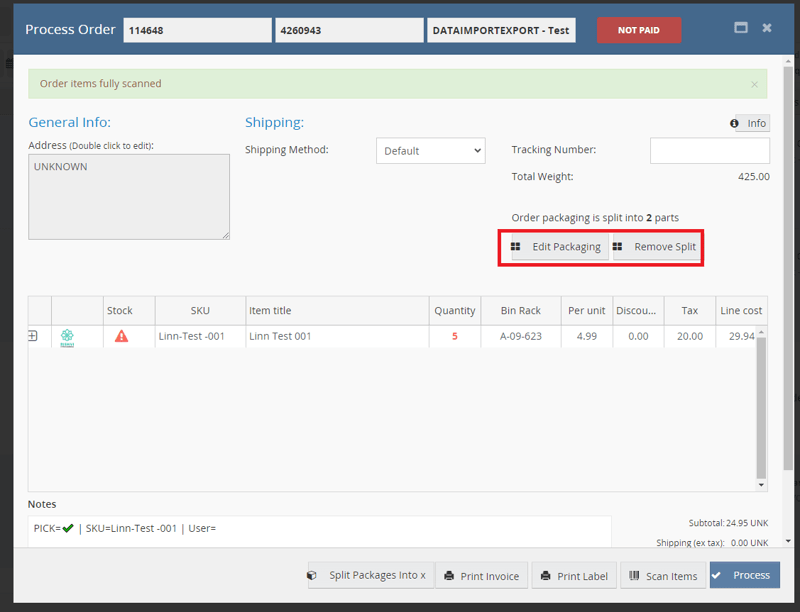Screen dimensions: 800x612
Task: Click the Print Invoice button
Action: [x=482, y=576]
